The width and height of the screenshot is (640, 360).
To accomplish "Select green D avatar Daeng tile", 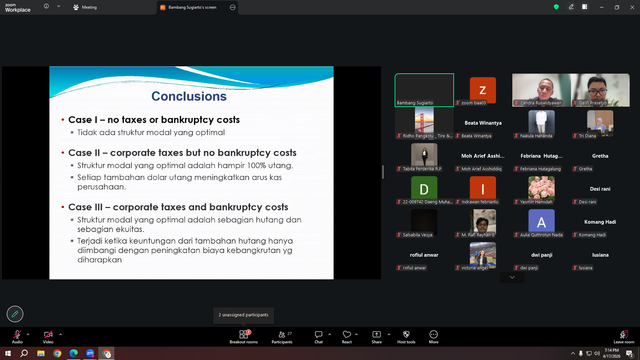I will [424, 189].
